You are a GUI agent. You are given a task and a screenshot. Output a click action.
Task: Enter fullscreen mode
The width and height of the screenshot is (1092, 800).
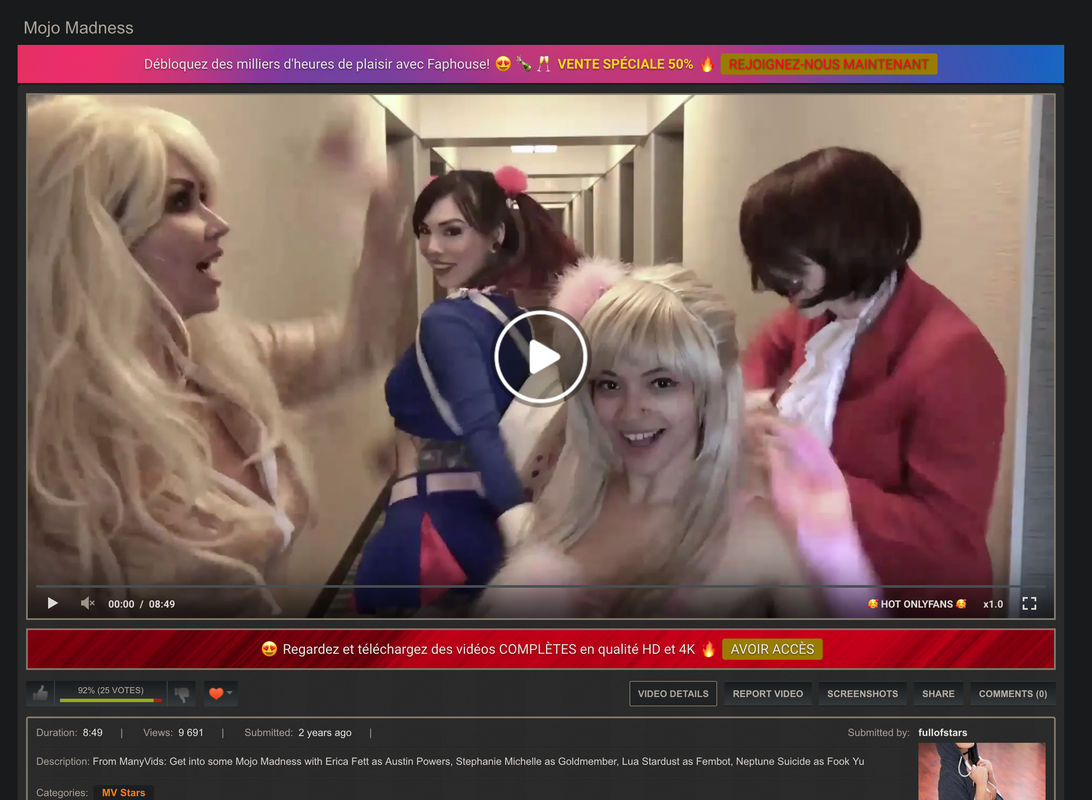click(x=1029, y=604)
